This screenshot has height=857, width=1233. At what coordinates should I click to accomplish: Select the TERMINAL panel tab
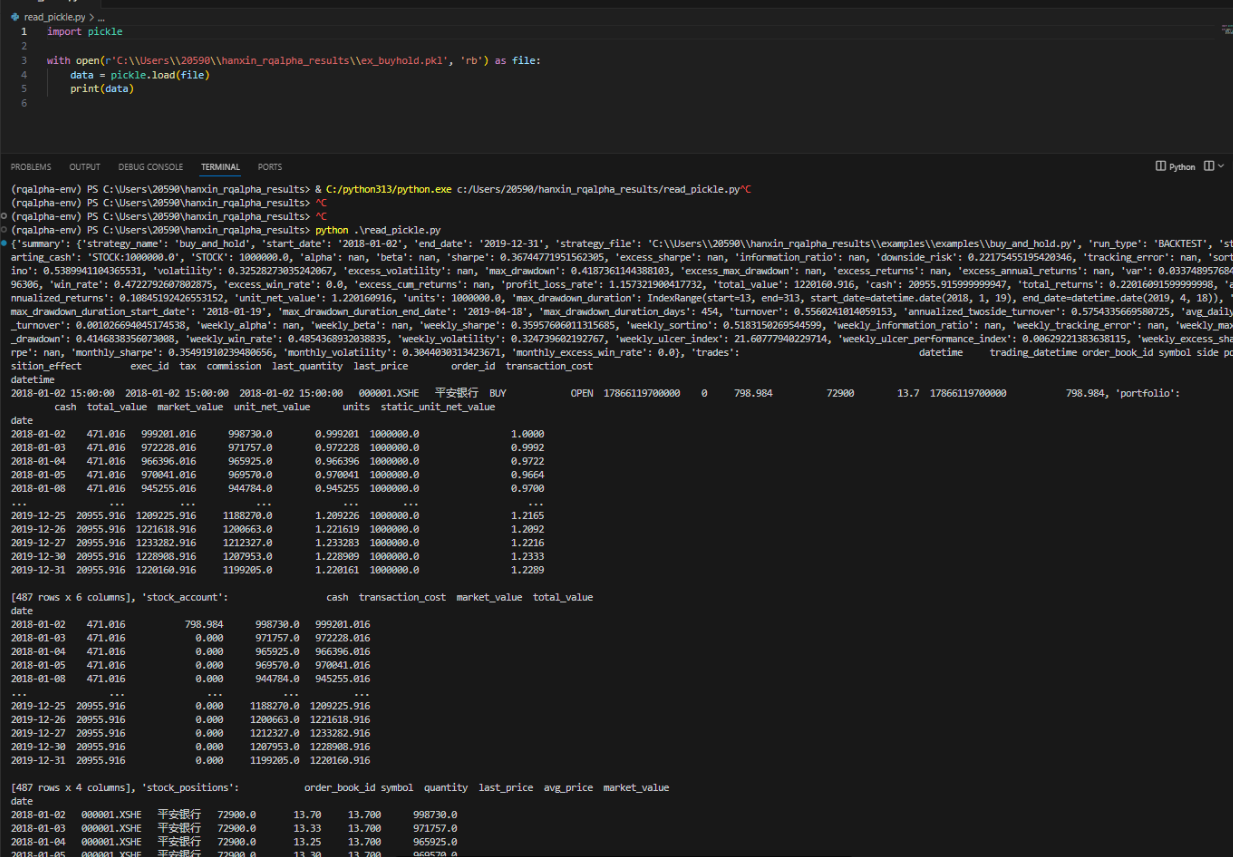coord(220,167)
